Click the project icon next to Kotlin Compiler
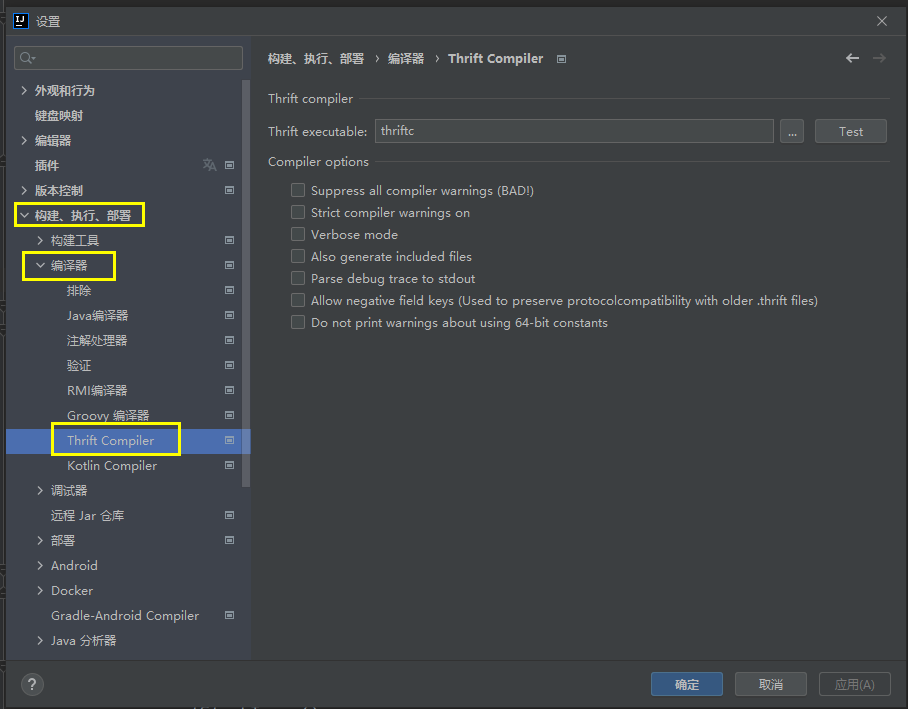Viewport: 908px width, 709px height. point(229,465)
